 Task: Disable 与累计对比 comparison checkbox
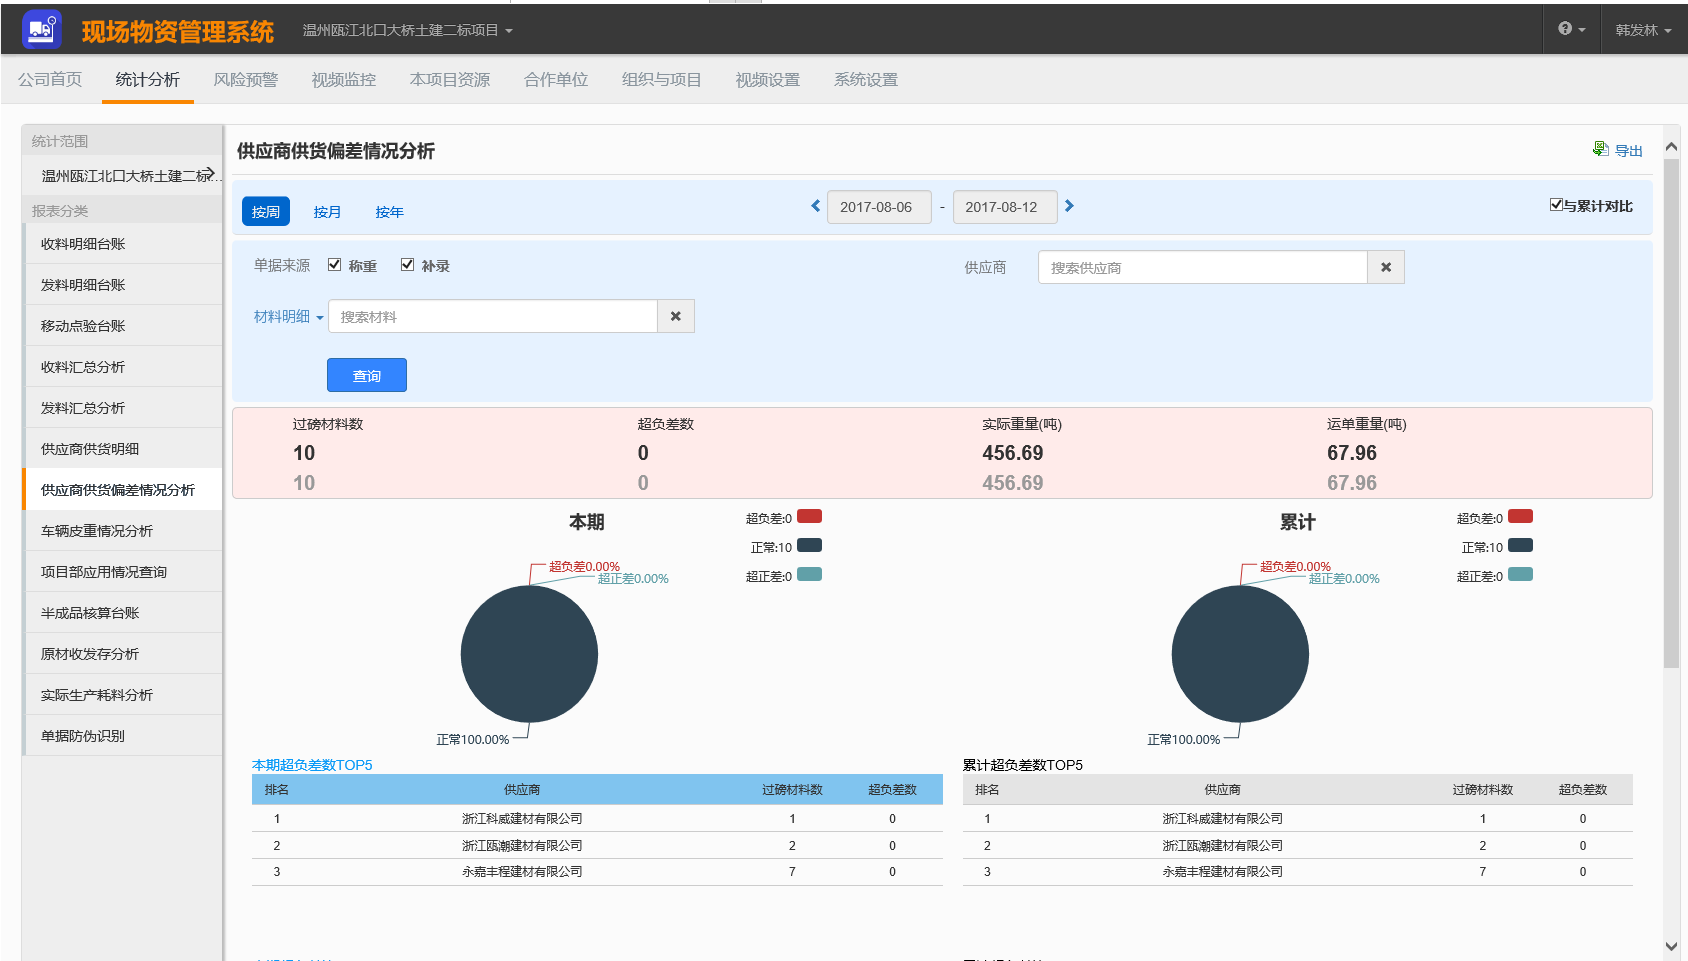pyautogui.click(x=1556, y=205)
